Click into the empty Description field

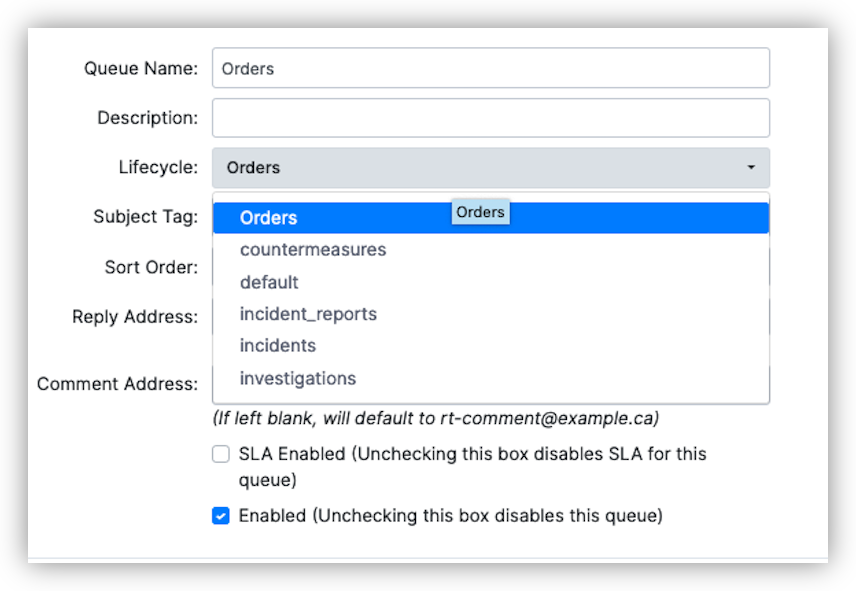coord(490,118)
